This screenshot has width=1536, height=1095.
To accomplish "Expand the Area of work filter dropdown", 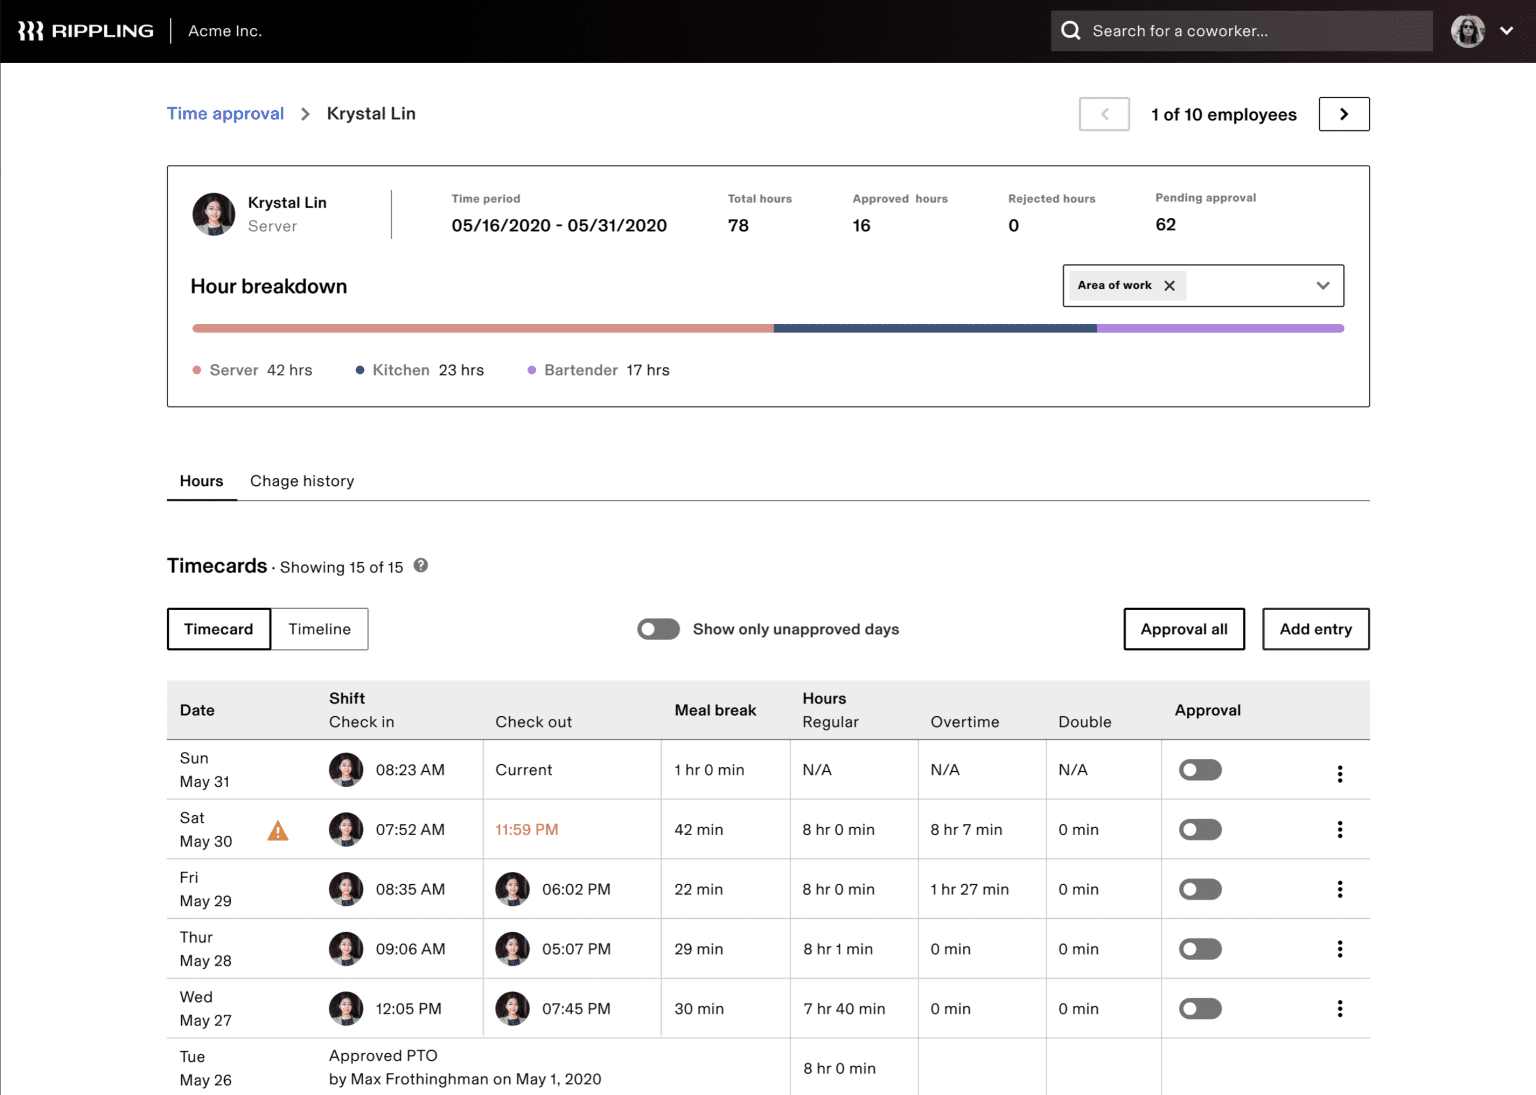I will [1322, 285].
